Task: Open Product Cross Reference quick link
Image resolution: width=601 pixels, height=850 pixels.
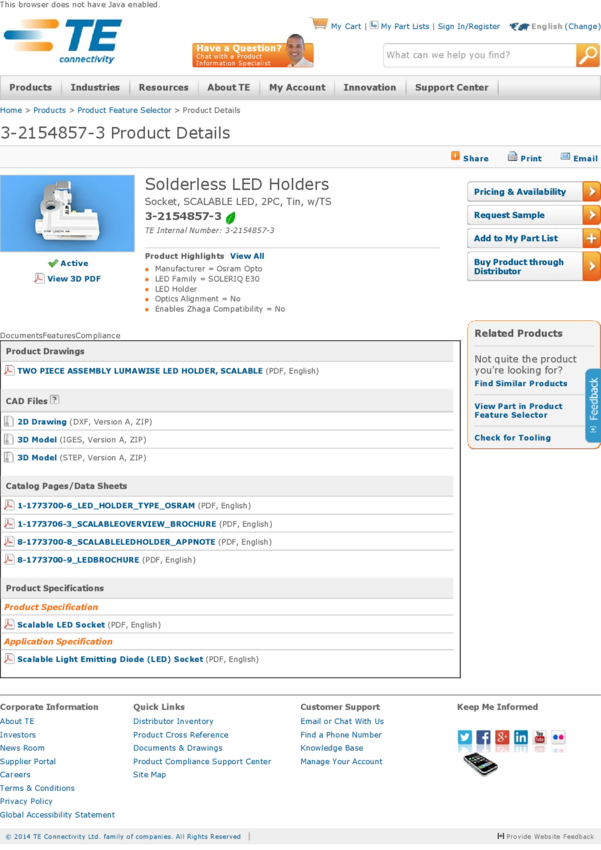Action: pos(180,735)
